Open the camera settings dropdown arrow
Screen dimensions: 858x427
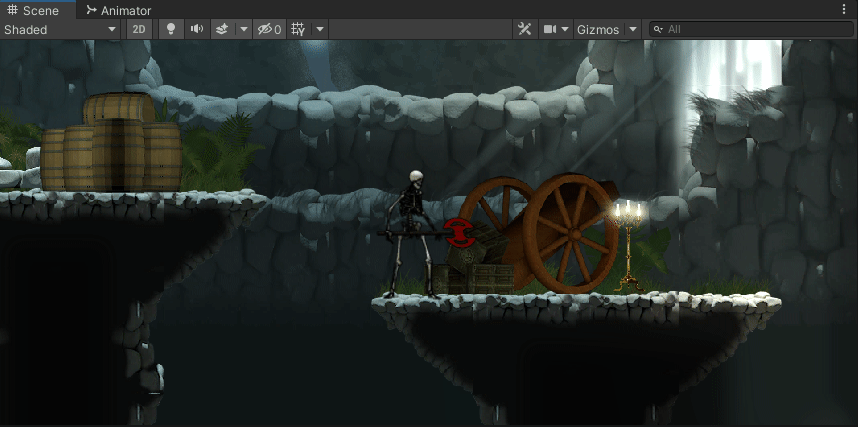565,30
